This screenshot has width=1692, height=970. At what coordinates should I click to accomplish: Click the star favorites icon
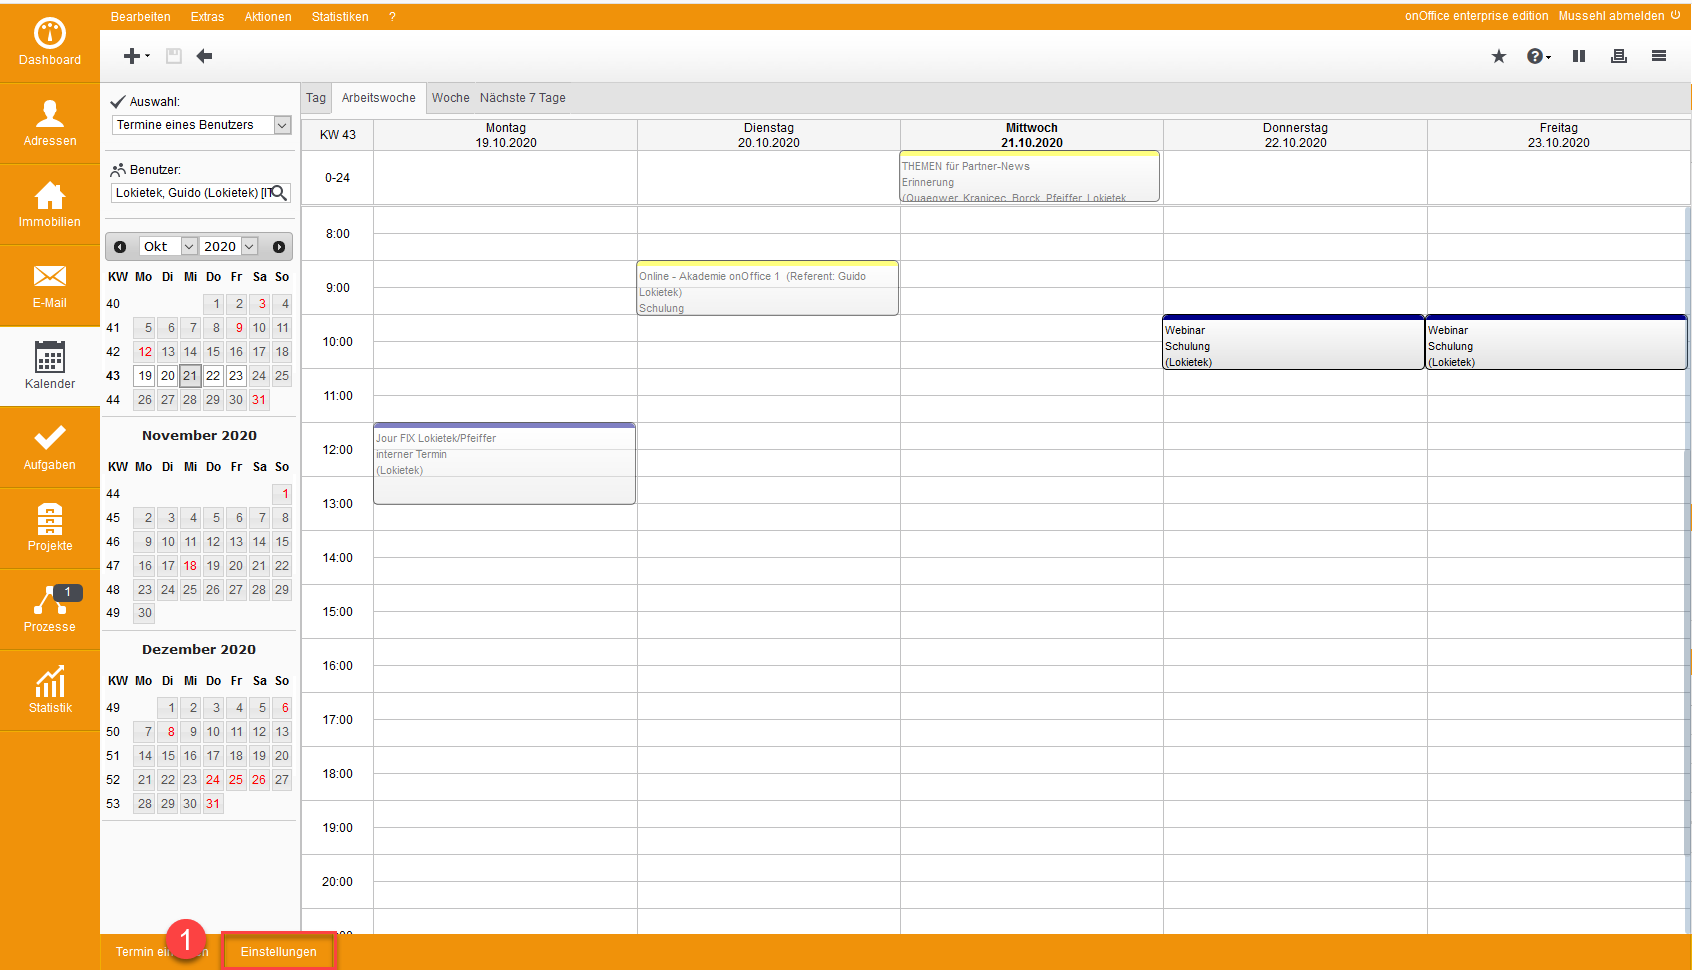click(1498, 56)
